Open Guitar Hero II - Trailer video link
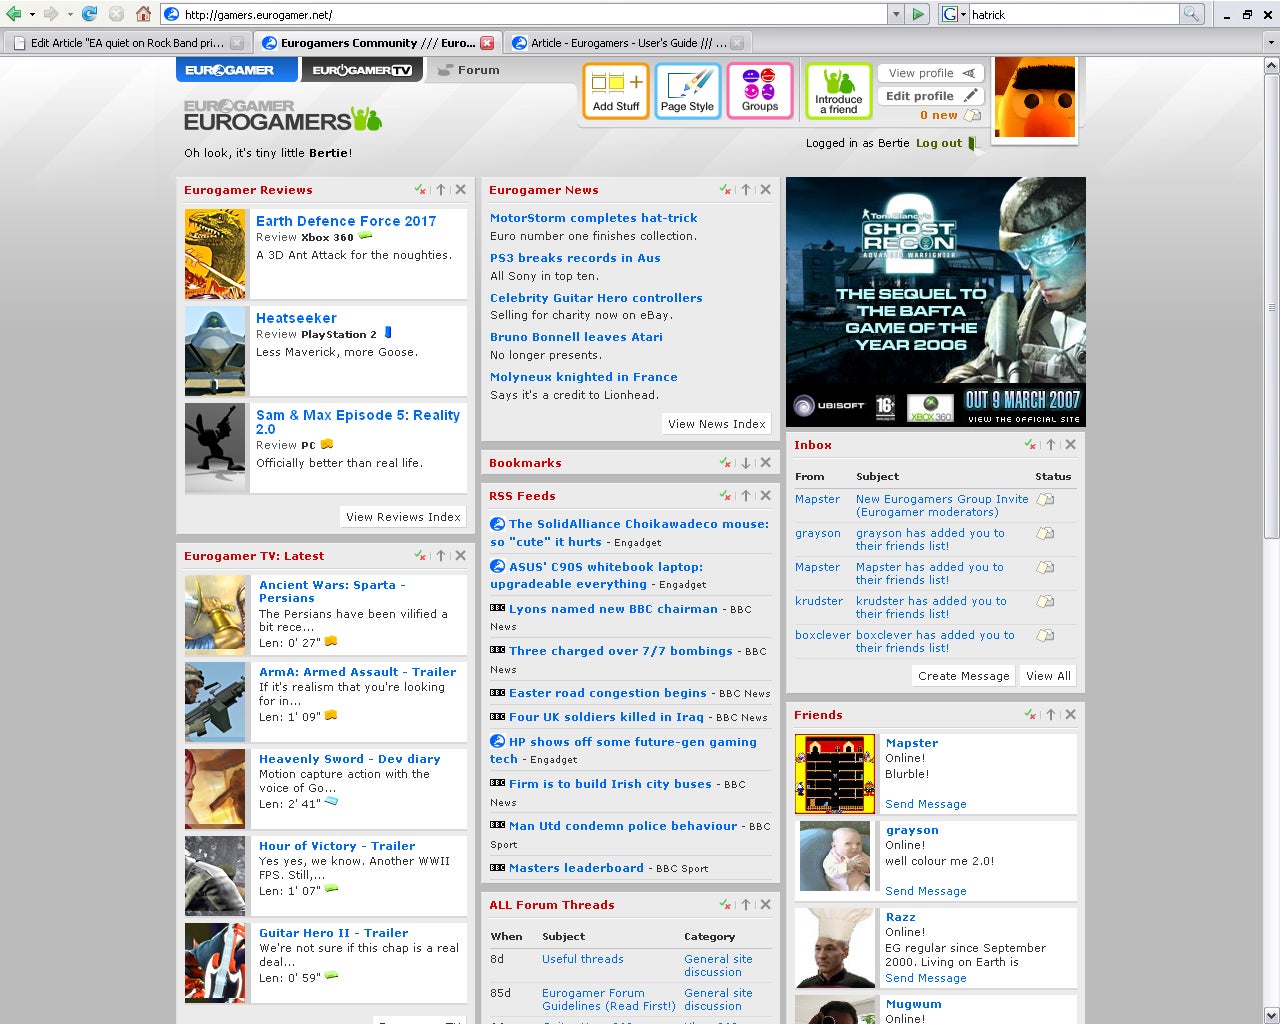This screenshot has width=1280, height=1024. [333, 933]
